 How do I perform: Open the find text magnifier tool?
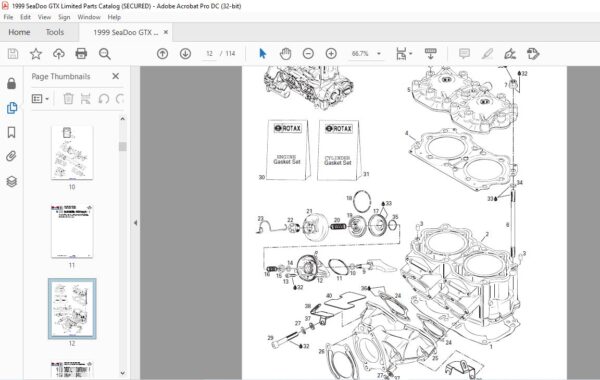click(x=104, y=54)
